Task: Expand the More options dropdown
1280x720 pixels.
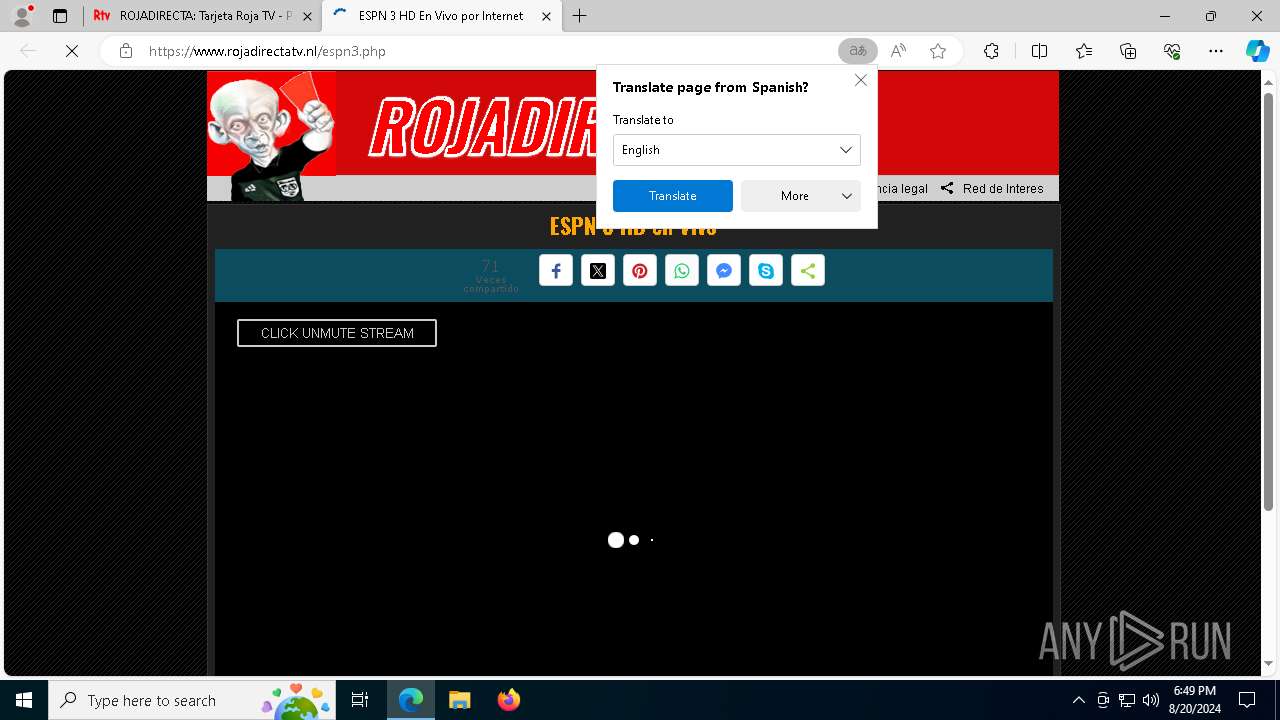Action: 801,196
